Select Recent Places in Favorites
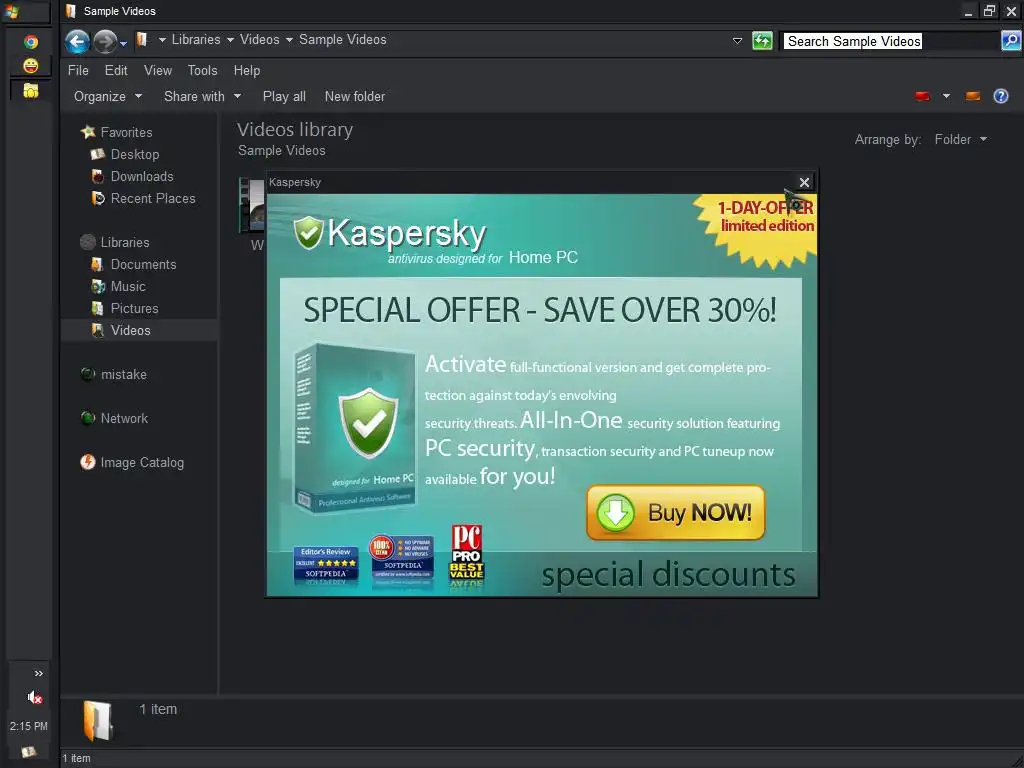1024x768 pixels. [x=153, y=199]
